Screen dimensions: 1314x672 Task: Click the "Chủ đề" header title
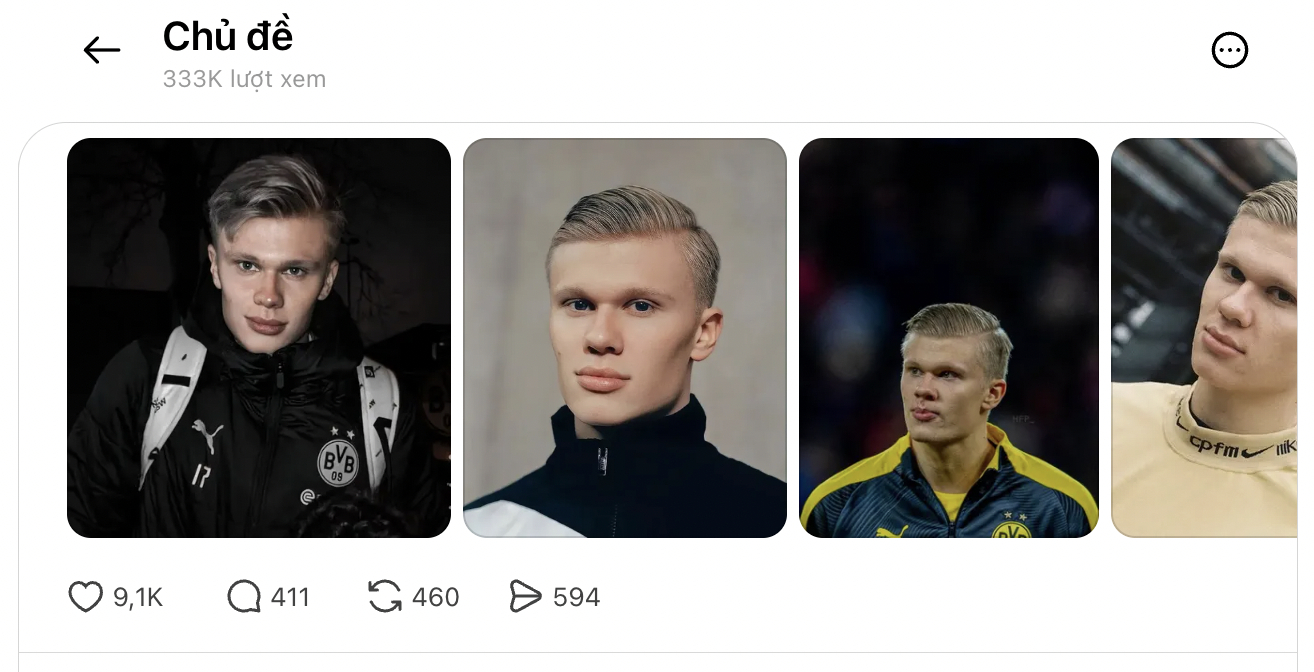[x=228, y=37]
